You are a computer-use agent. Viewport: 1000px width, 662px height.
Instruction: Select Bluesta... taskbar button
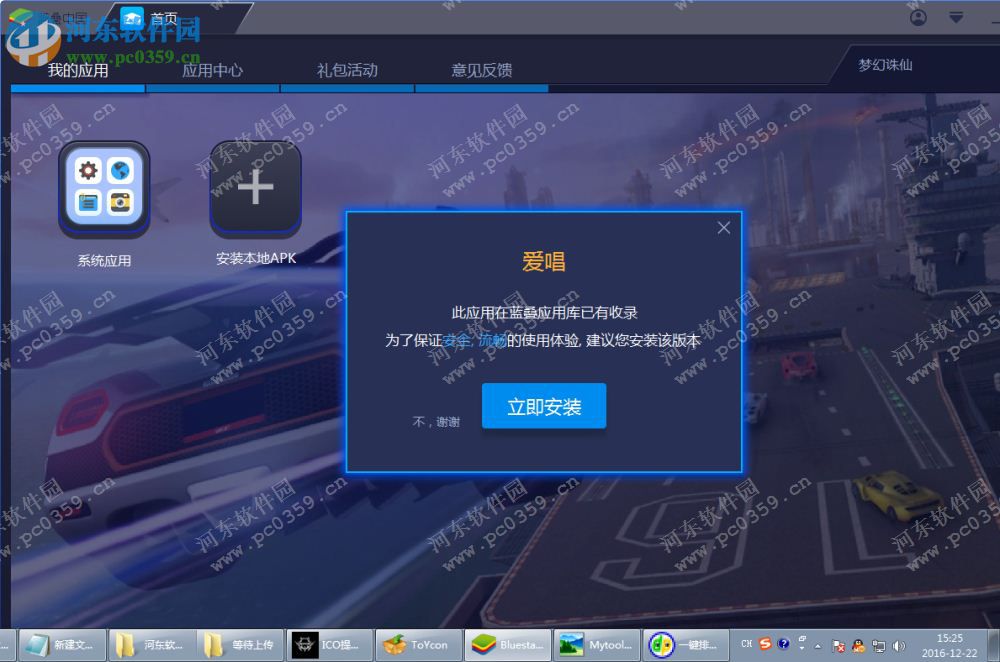click(x=508, y=645)
